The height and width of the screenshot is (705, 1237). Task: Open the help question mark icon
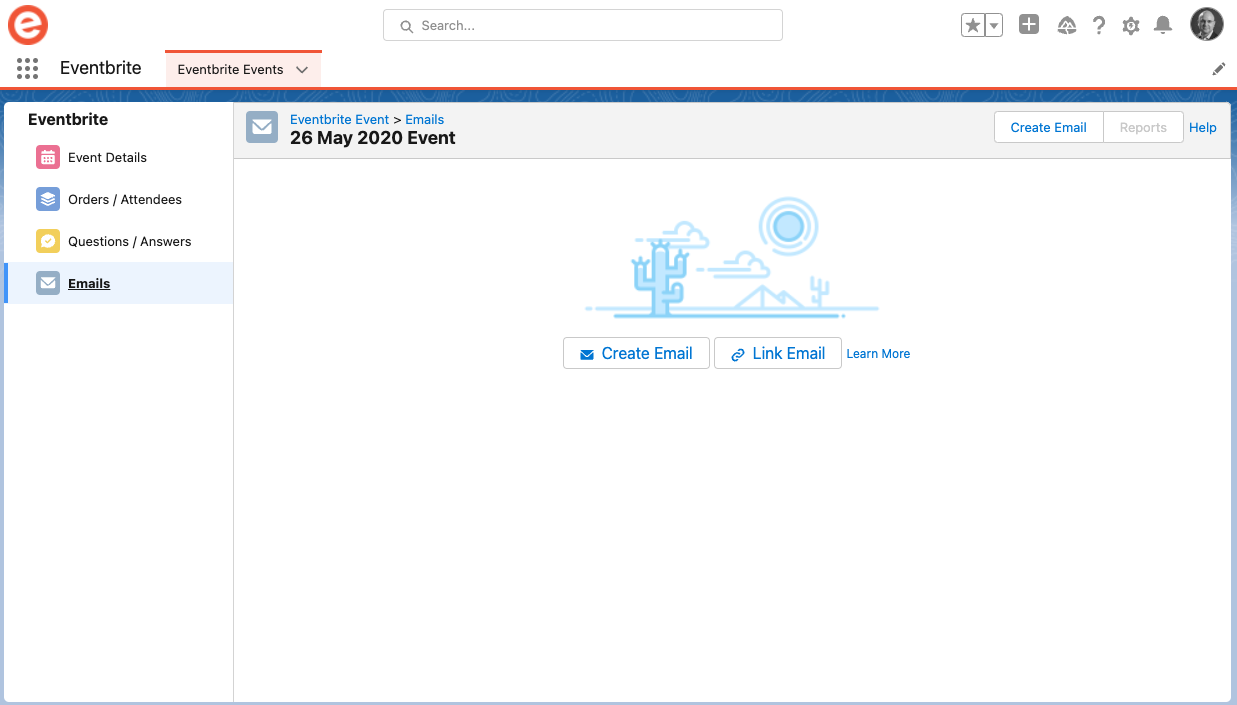point(1099,26)
